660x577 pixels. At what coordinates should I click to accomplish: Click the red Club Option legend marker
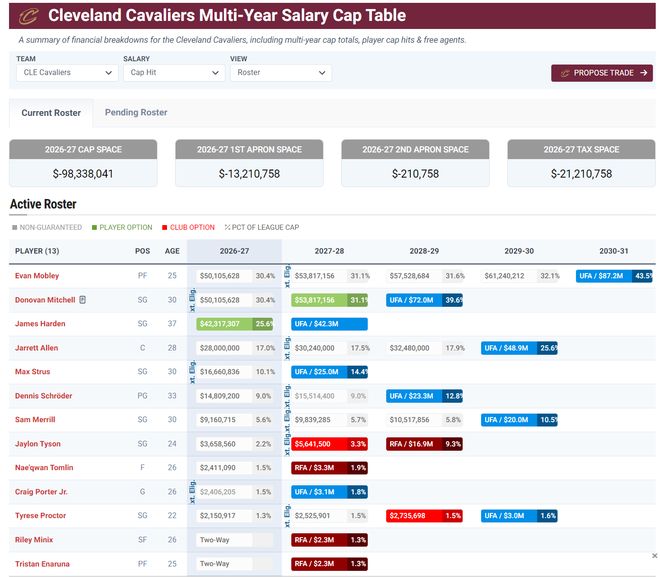pyautogui.click(x=165, y=227)
